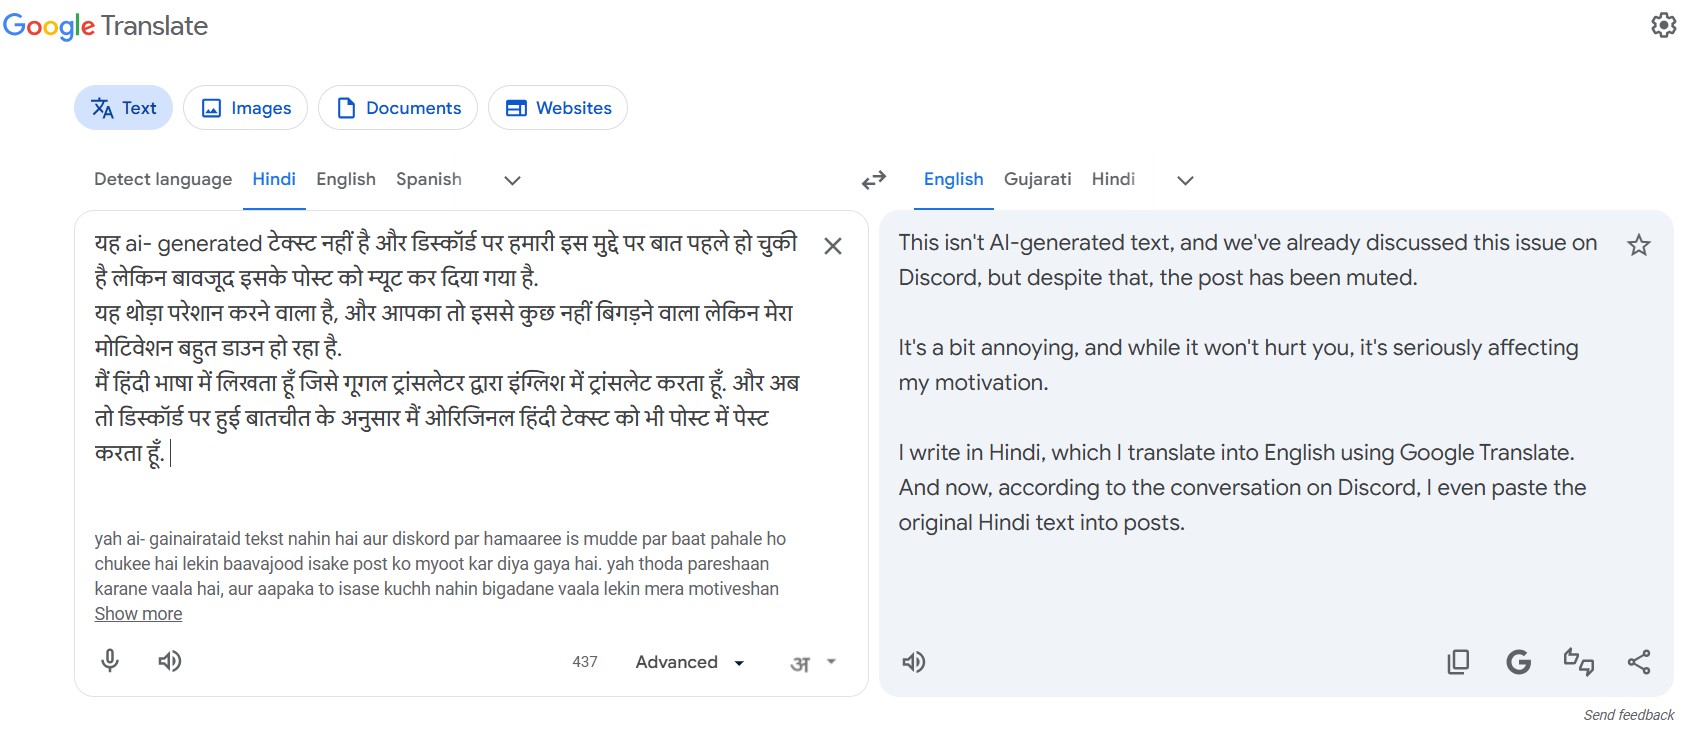Click translated line 'original Hindi text into posts.'

1041,523
